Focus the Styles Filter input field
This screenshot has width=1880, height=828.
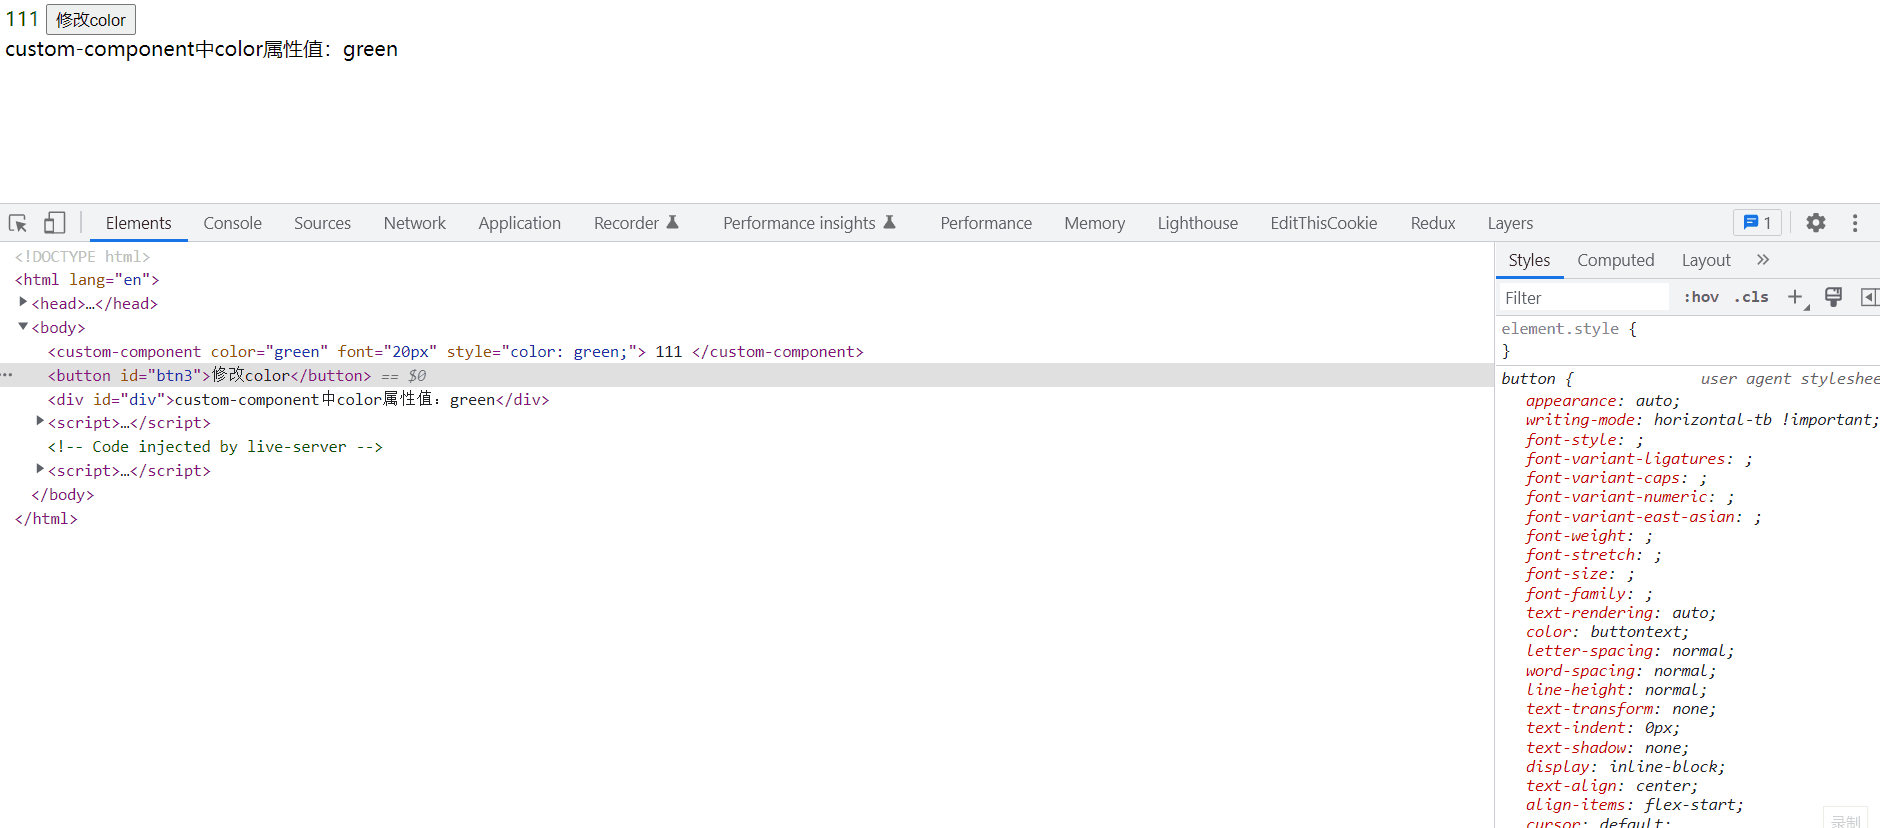[1583, 297]
